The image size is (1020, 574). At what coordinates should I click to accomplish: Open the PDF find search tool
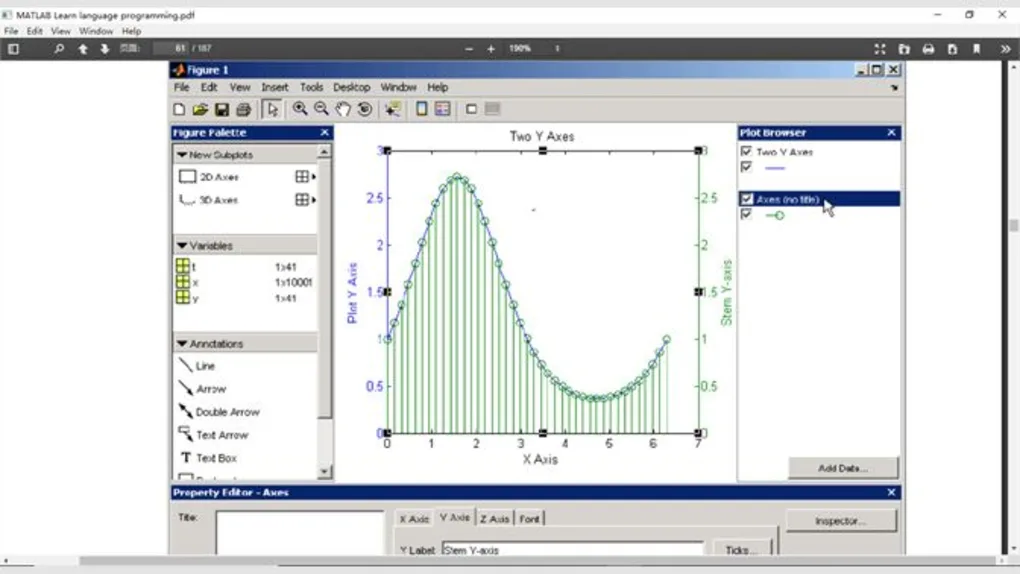point(59,49)
